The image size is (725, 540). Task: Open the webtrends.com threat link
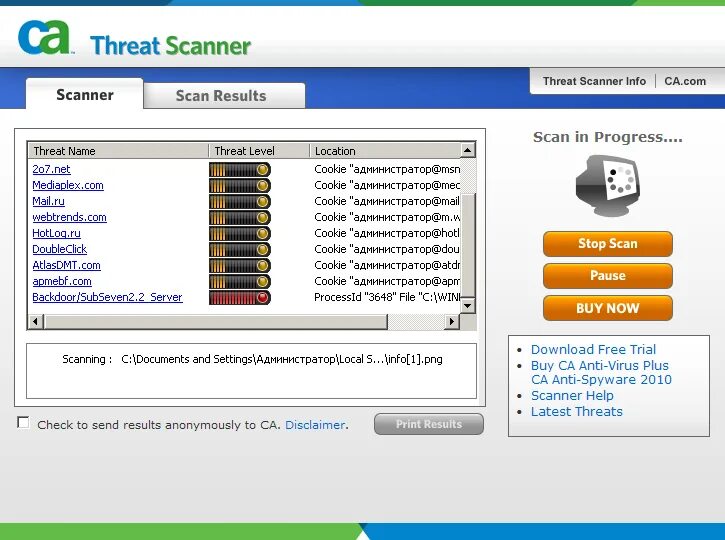coord(69,217)
